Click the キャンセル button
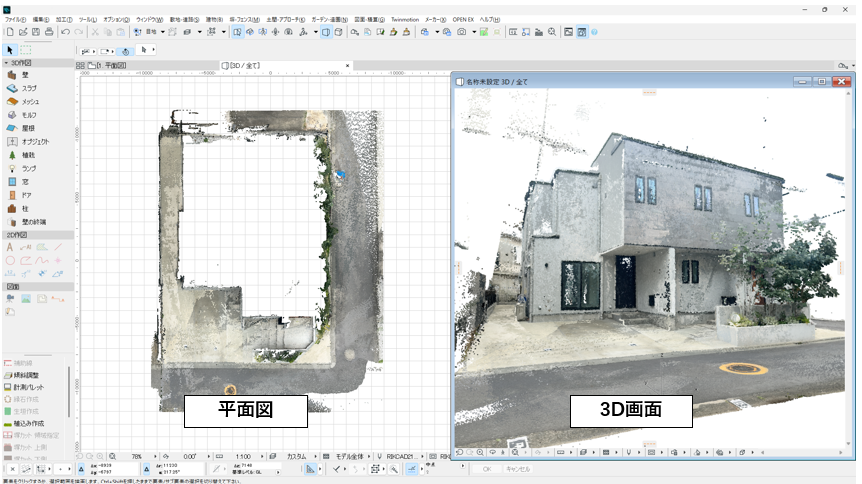The width and height of the screenshot is (862, 484). 517,468
